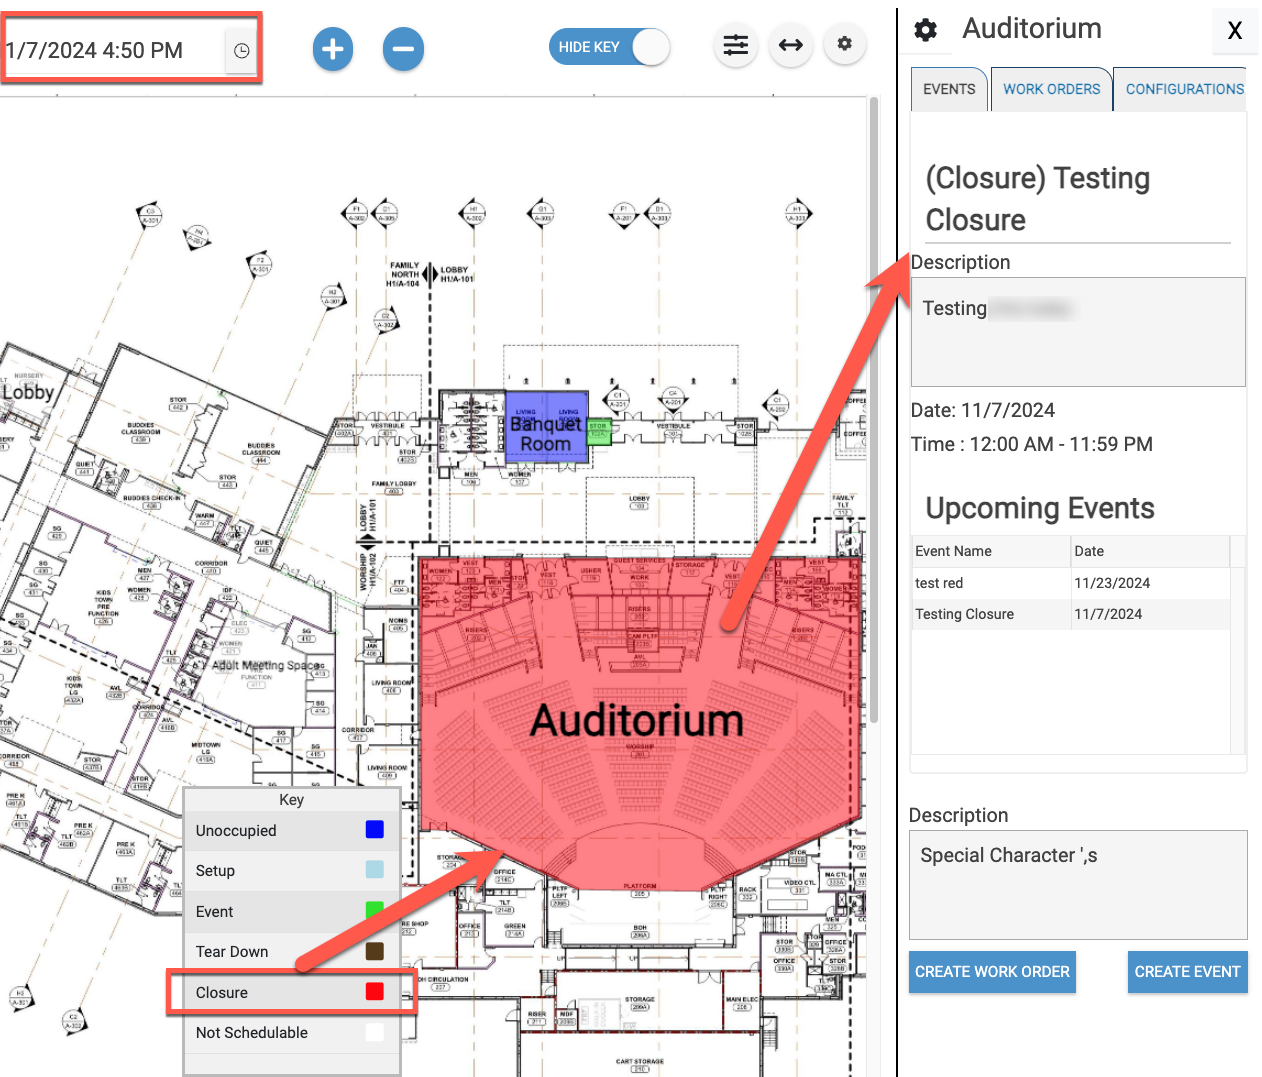Open the Configurations tab
This screenshot has width=1262, height=1077.
(1184, 89)
